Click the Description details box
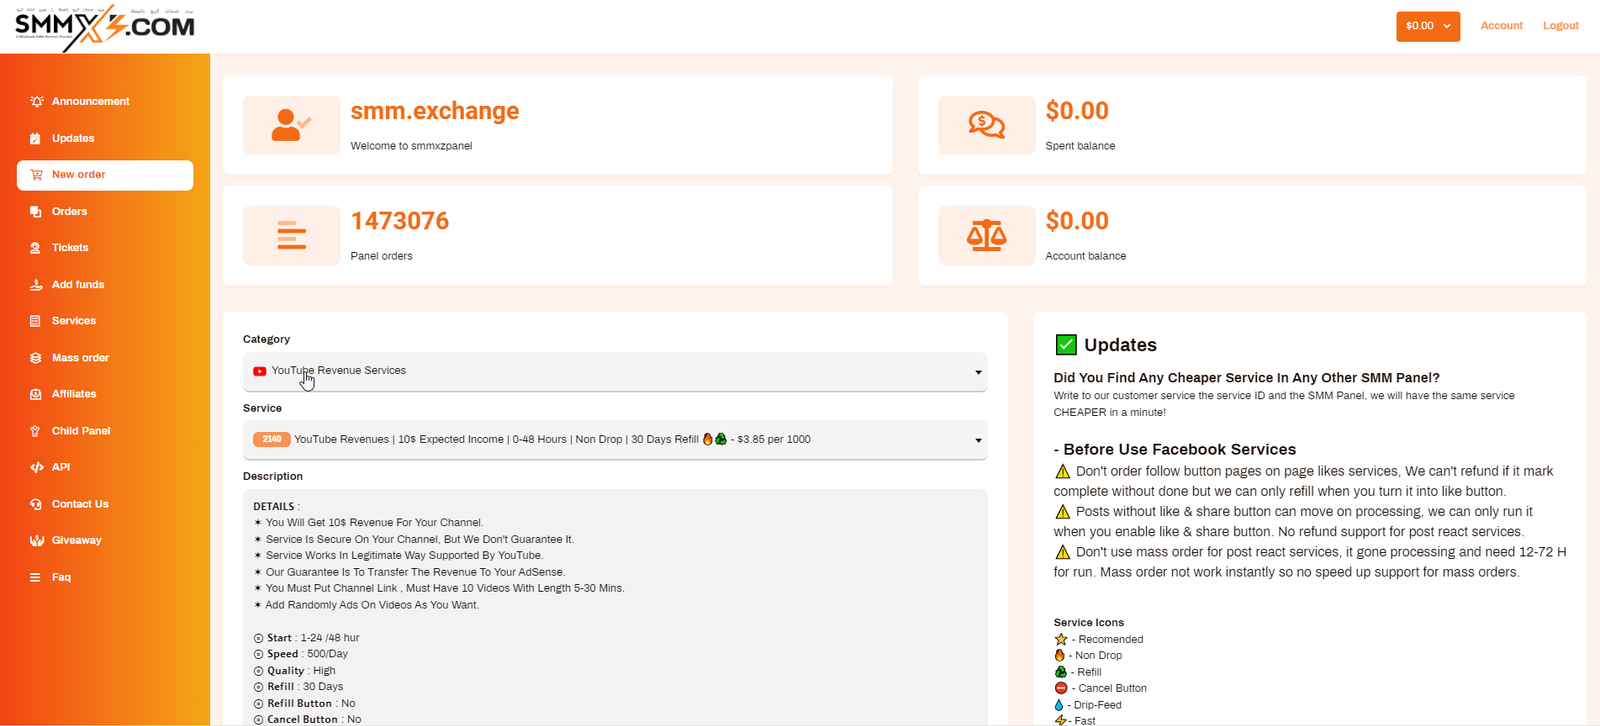Screen dimensions: 1600x726 (615, 607)
